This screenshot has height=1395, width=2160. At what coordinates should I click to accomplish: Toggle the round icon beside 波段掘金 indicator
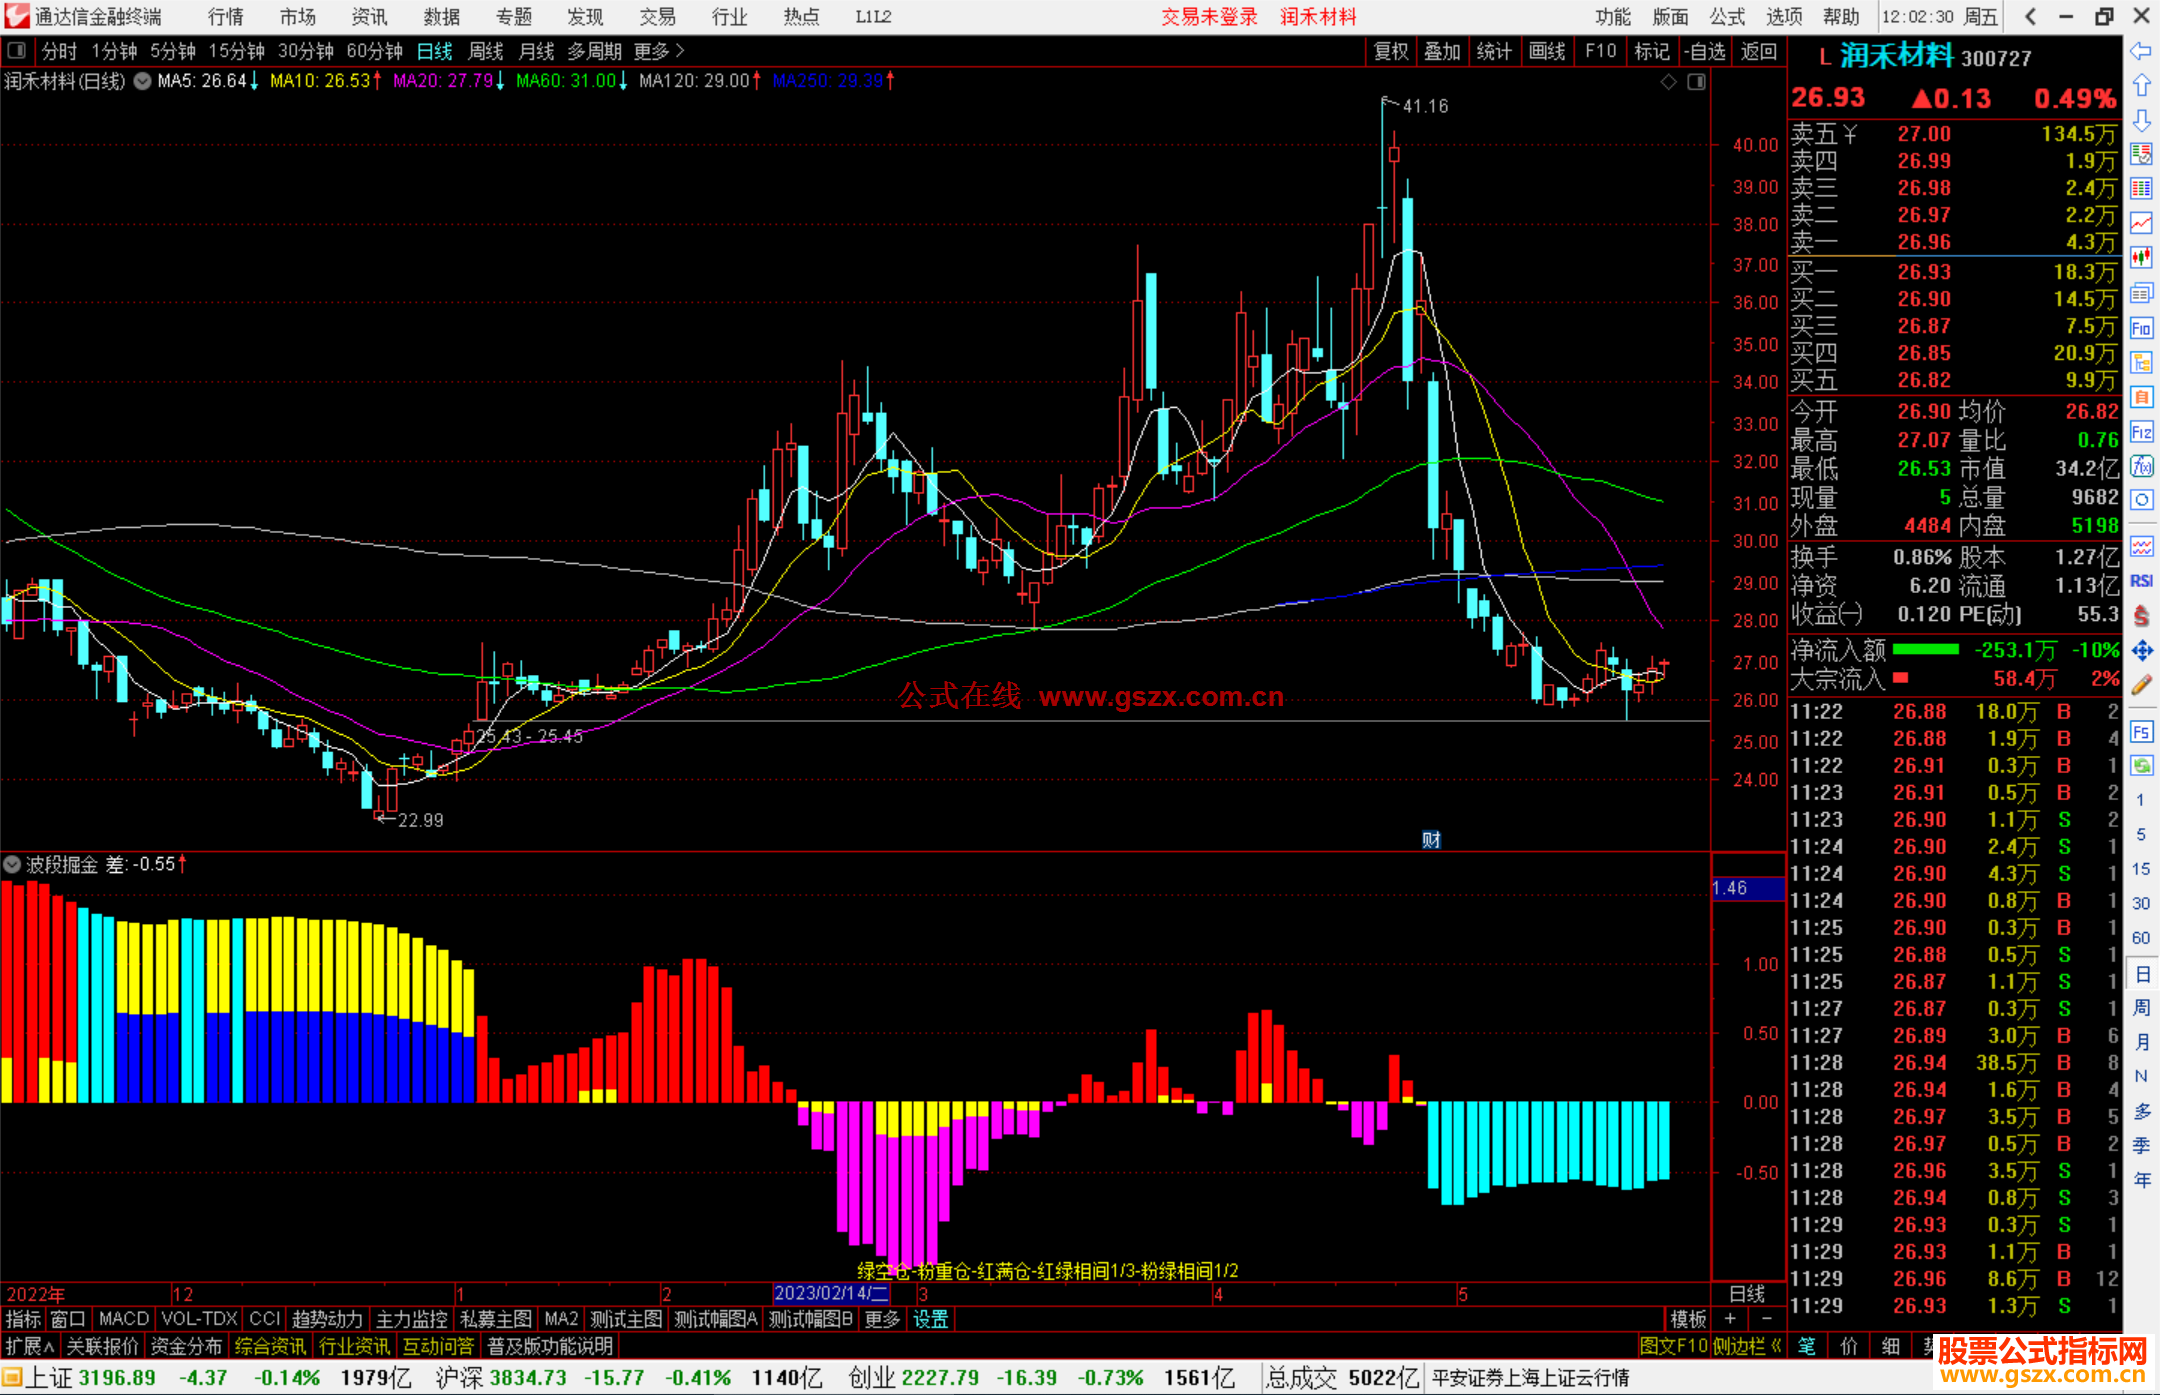pos(13,864)
